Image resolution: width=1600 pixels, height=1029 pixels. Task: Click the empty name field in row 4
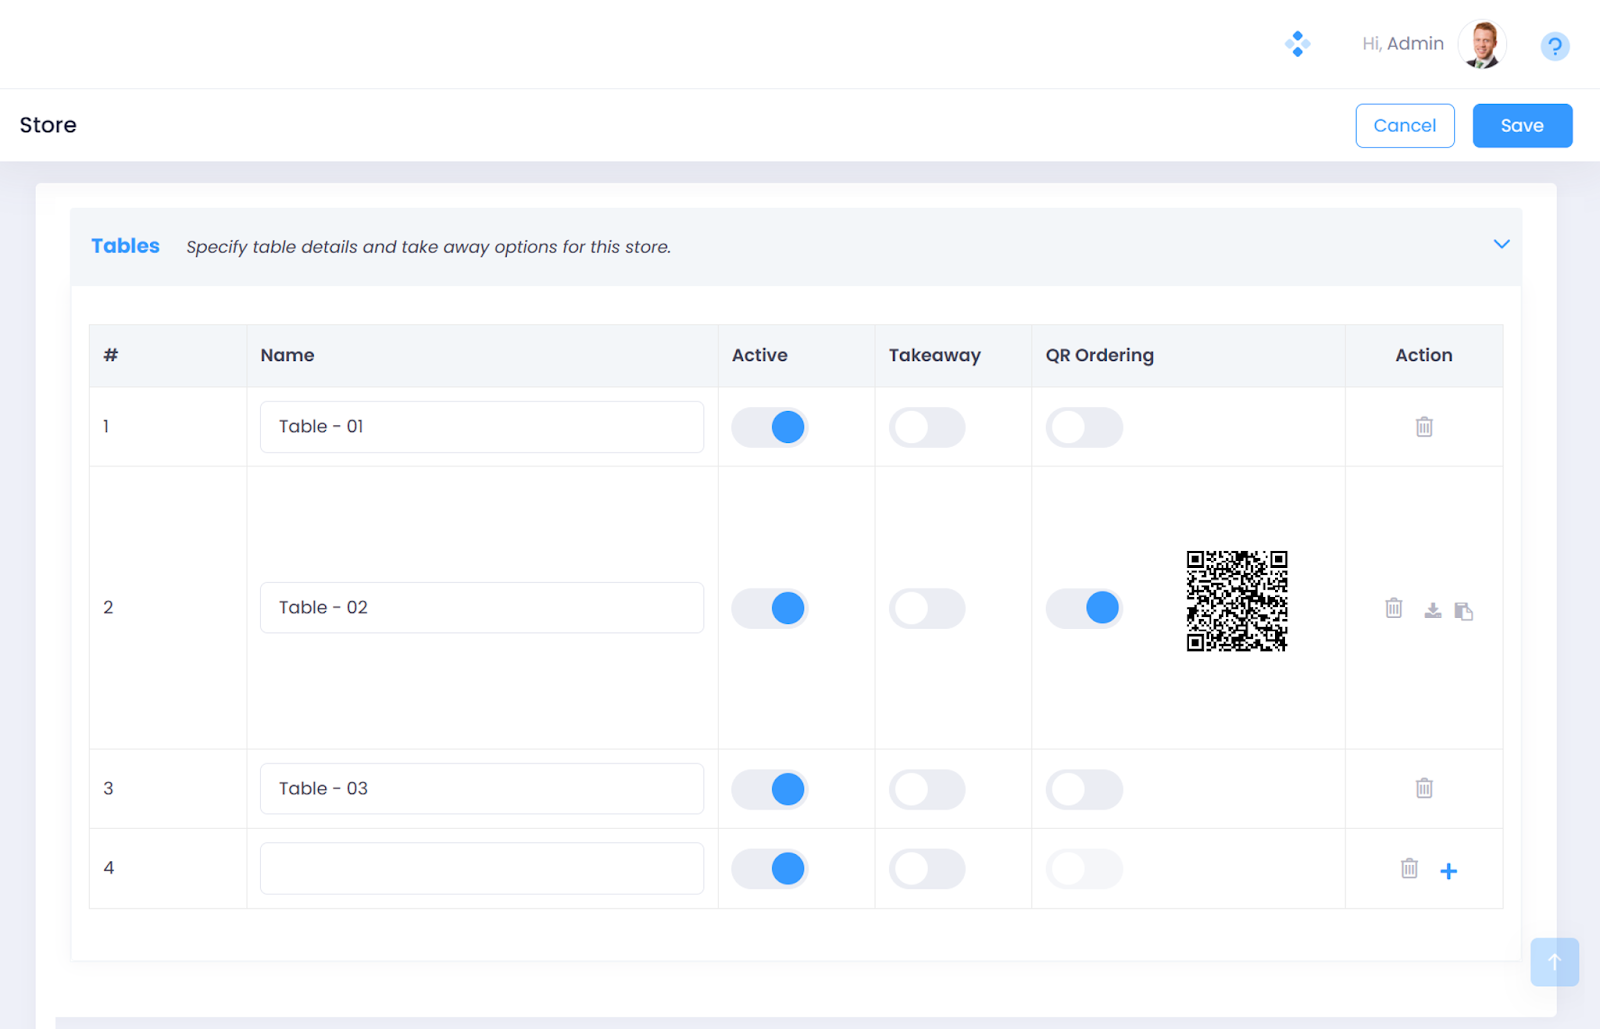pos(481,868)
